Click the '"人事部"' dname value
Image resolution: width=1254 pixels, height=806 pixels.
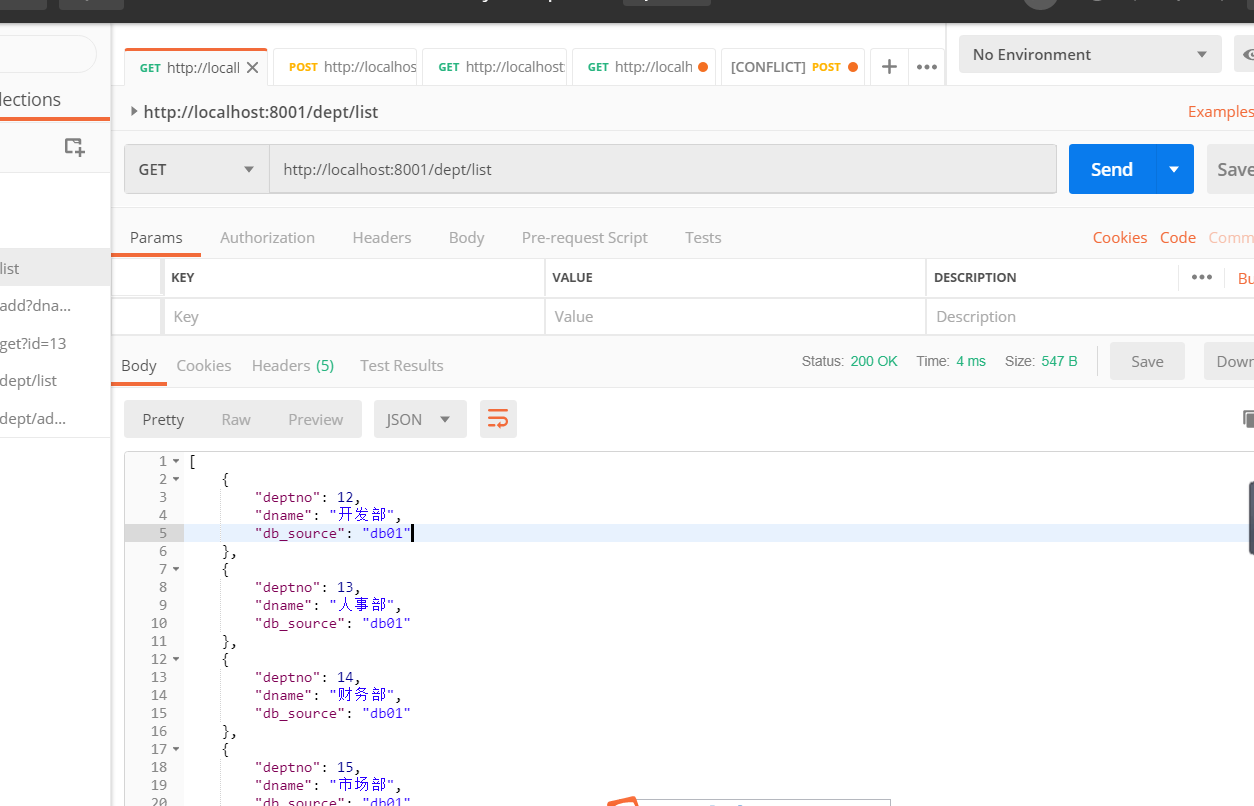364,605
